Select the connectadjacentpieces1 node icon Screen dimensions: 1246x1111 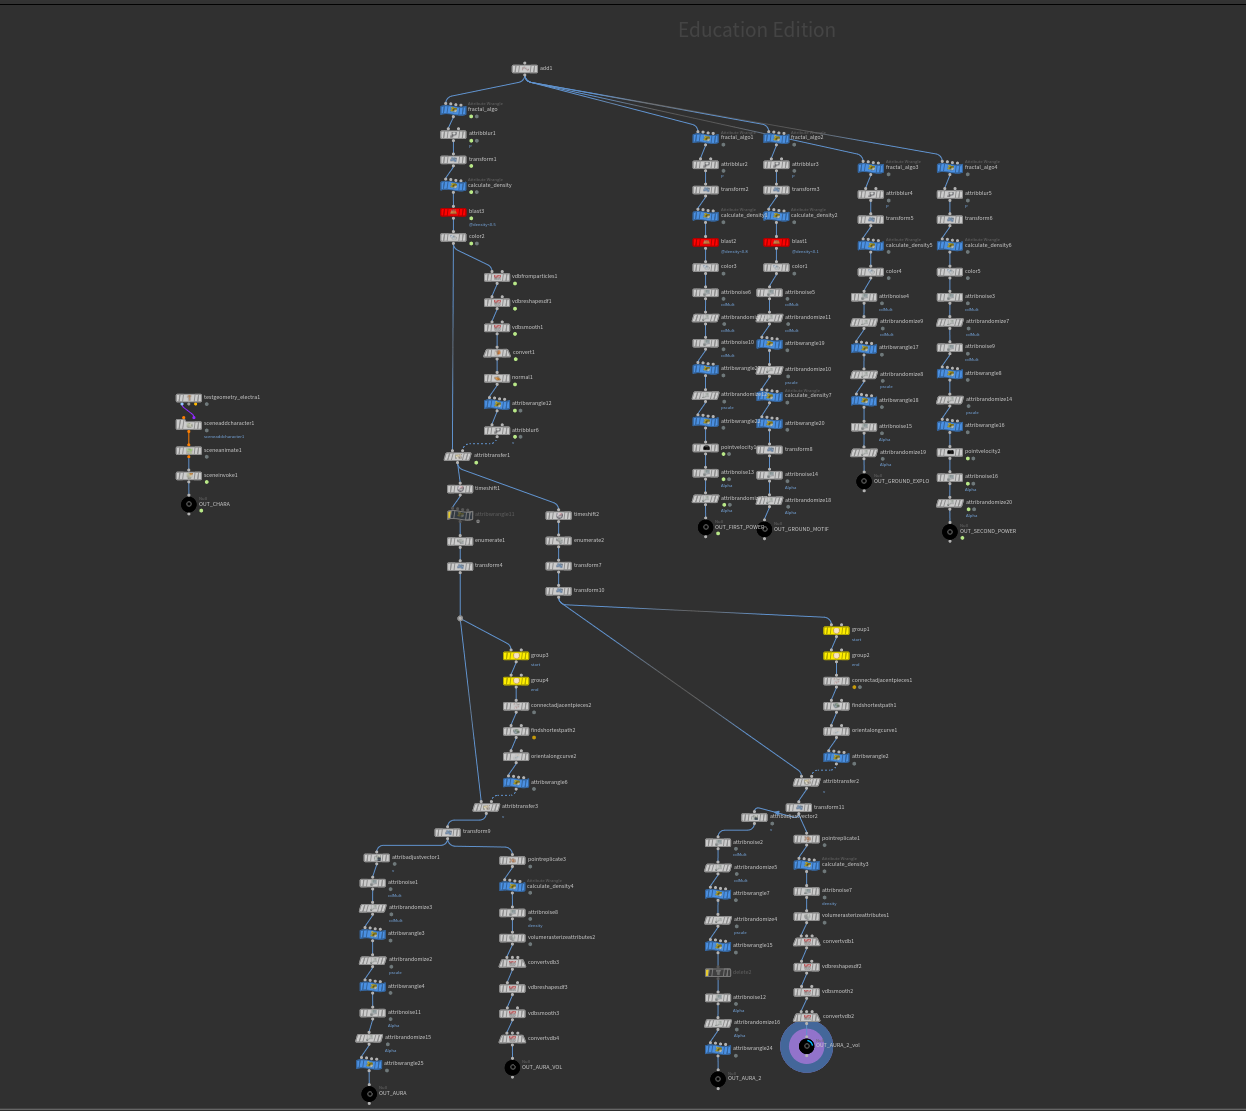click(x=837, y=681)
